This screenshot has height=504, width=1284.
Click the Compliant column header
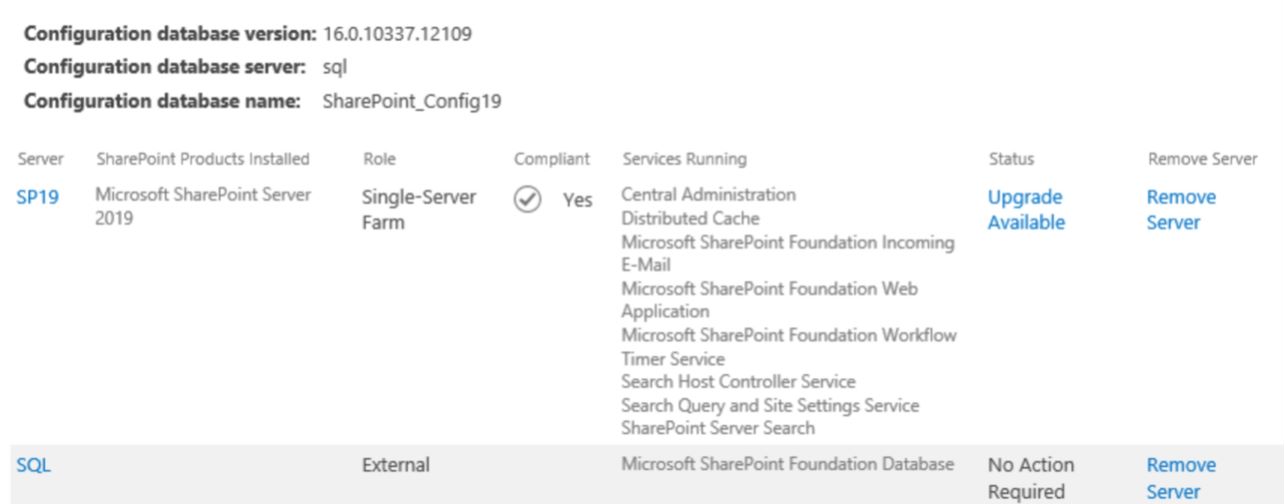pos(551,159)
